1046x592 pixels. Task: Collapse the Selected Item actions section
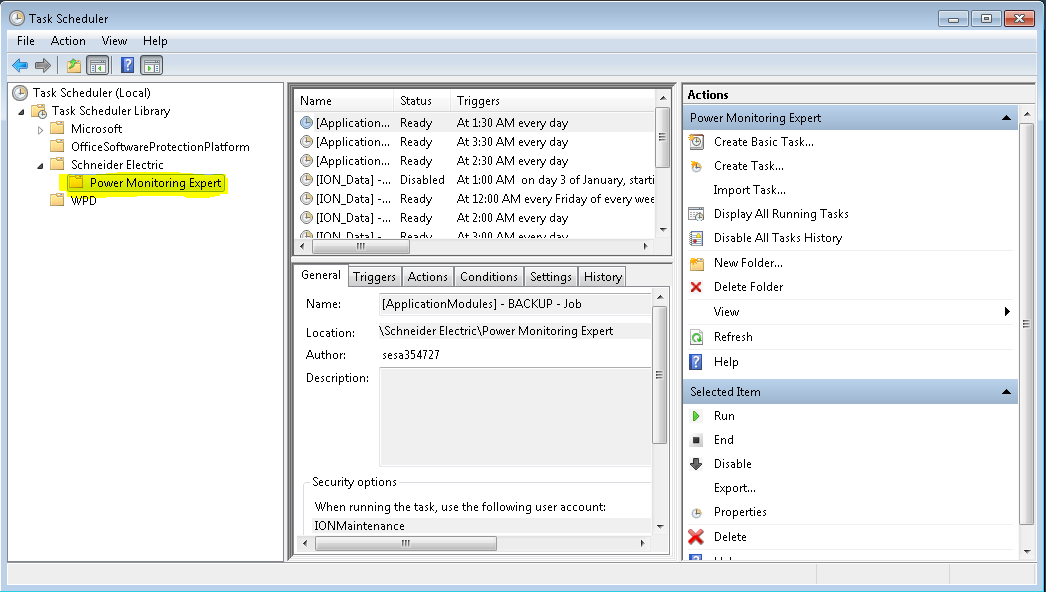[1006, 392]
